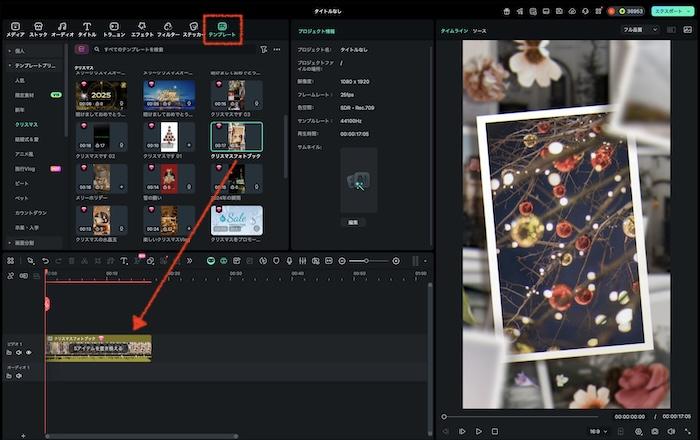Image resolution: width=700 pixels, height=440 pixels.
Task: Open the エフェクト tab icon
Action: tap(141, 29)
